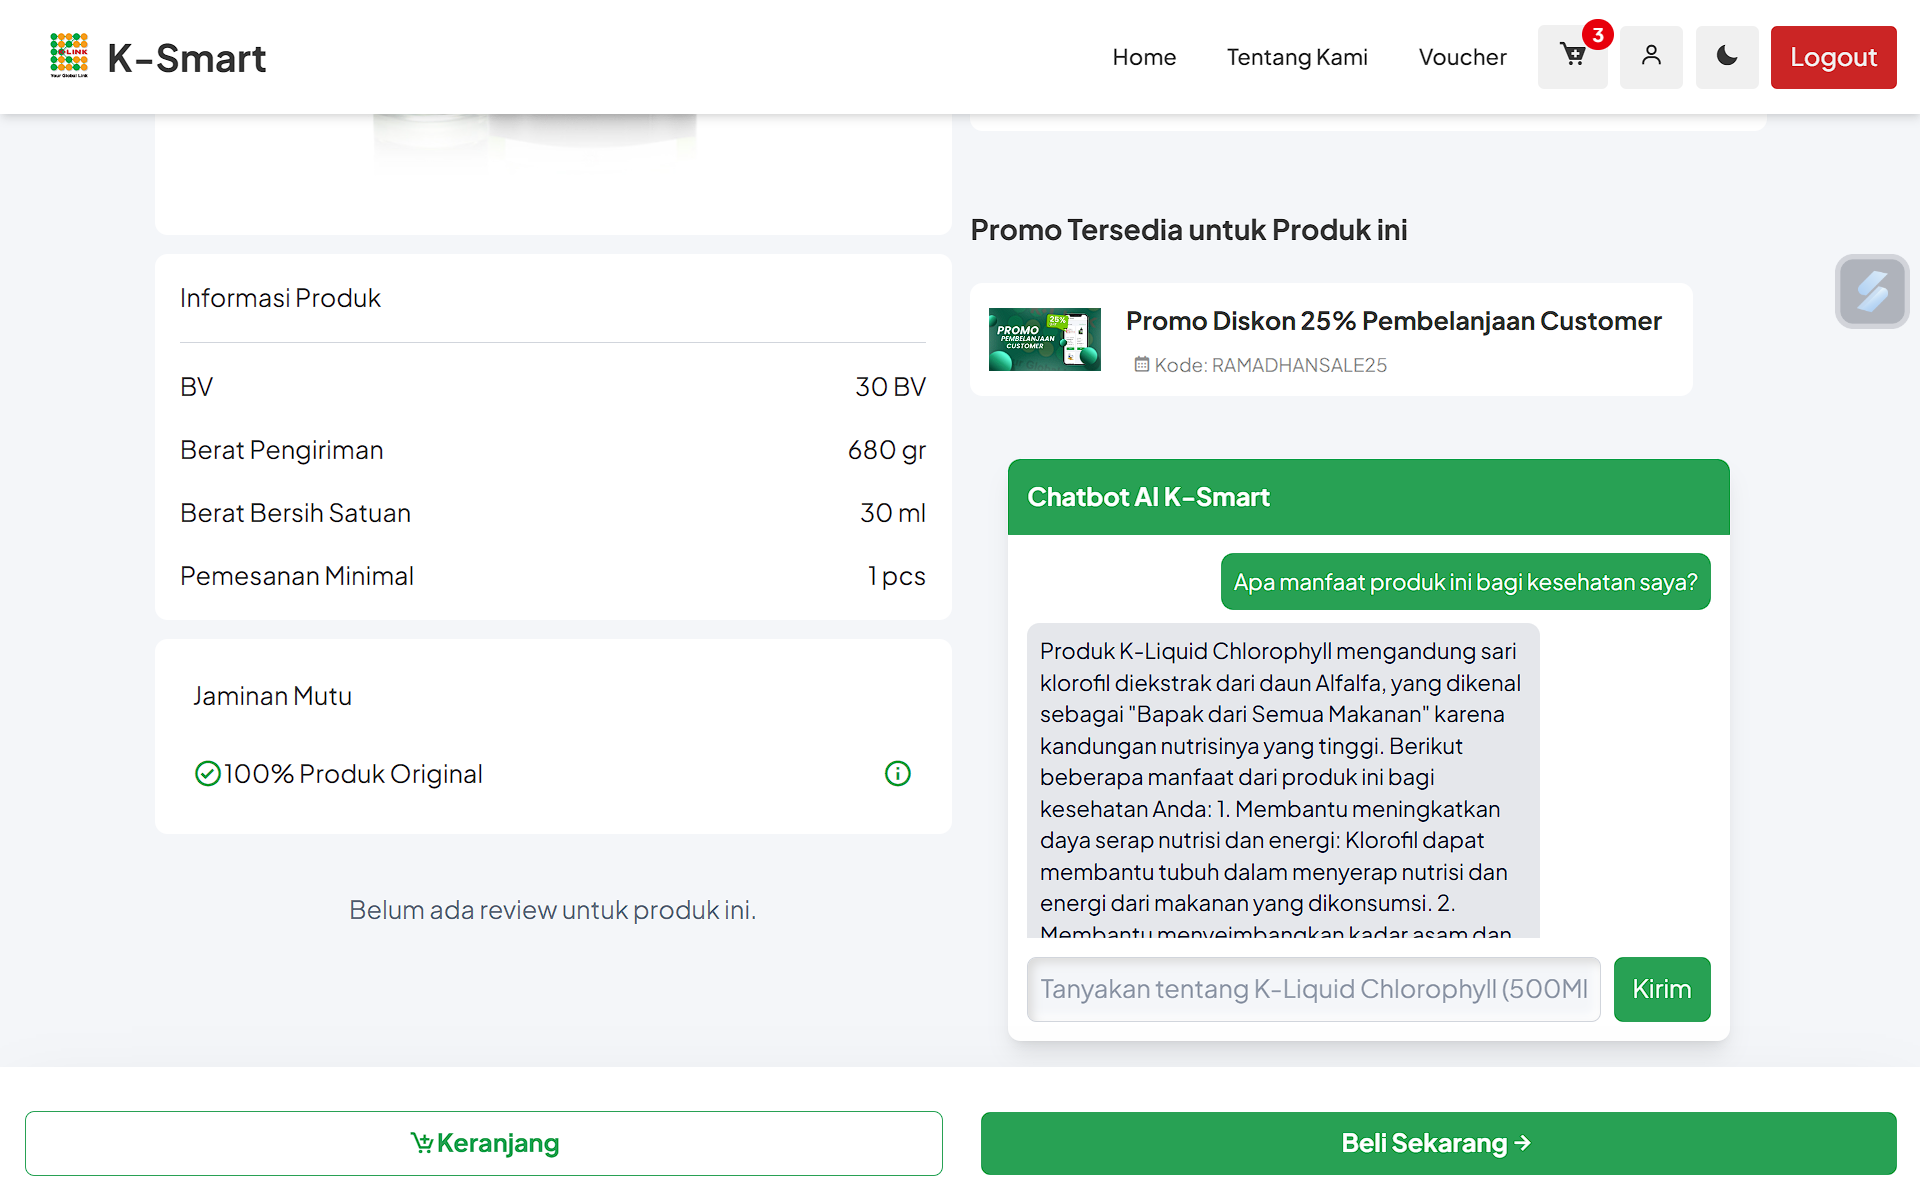1920x1200 pixels.
Task: Open the user profile icon
Action: tap(1651, 57)
